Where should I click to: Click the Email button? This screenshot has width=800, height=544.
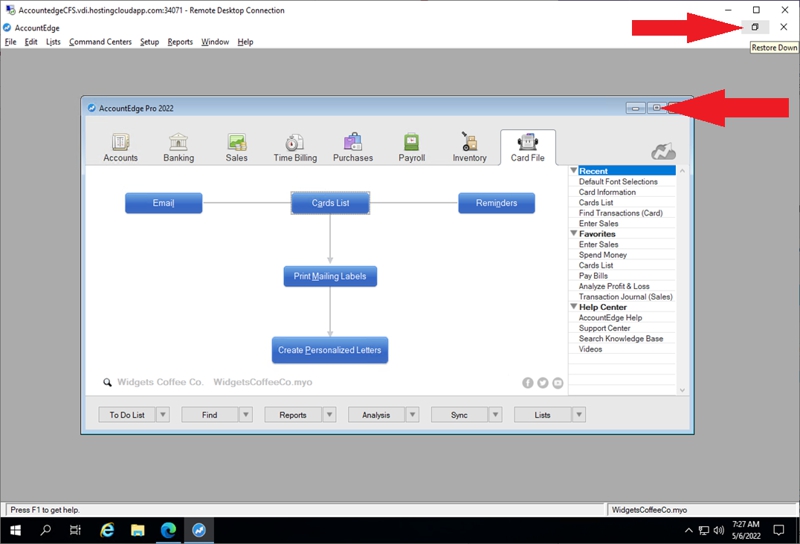pos(164,203)
